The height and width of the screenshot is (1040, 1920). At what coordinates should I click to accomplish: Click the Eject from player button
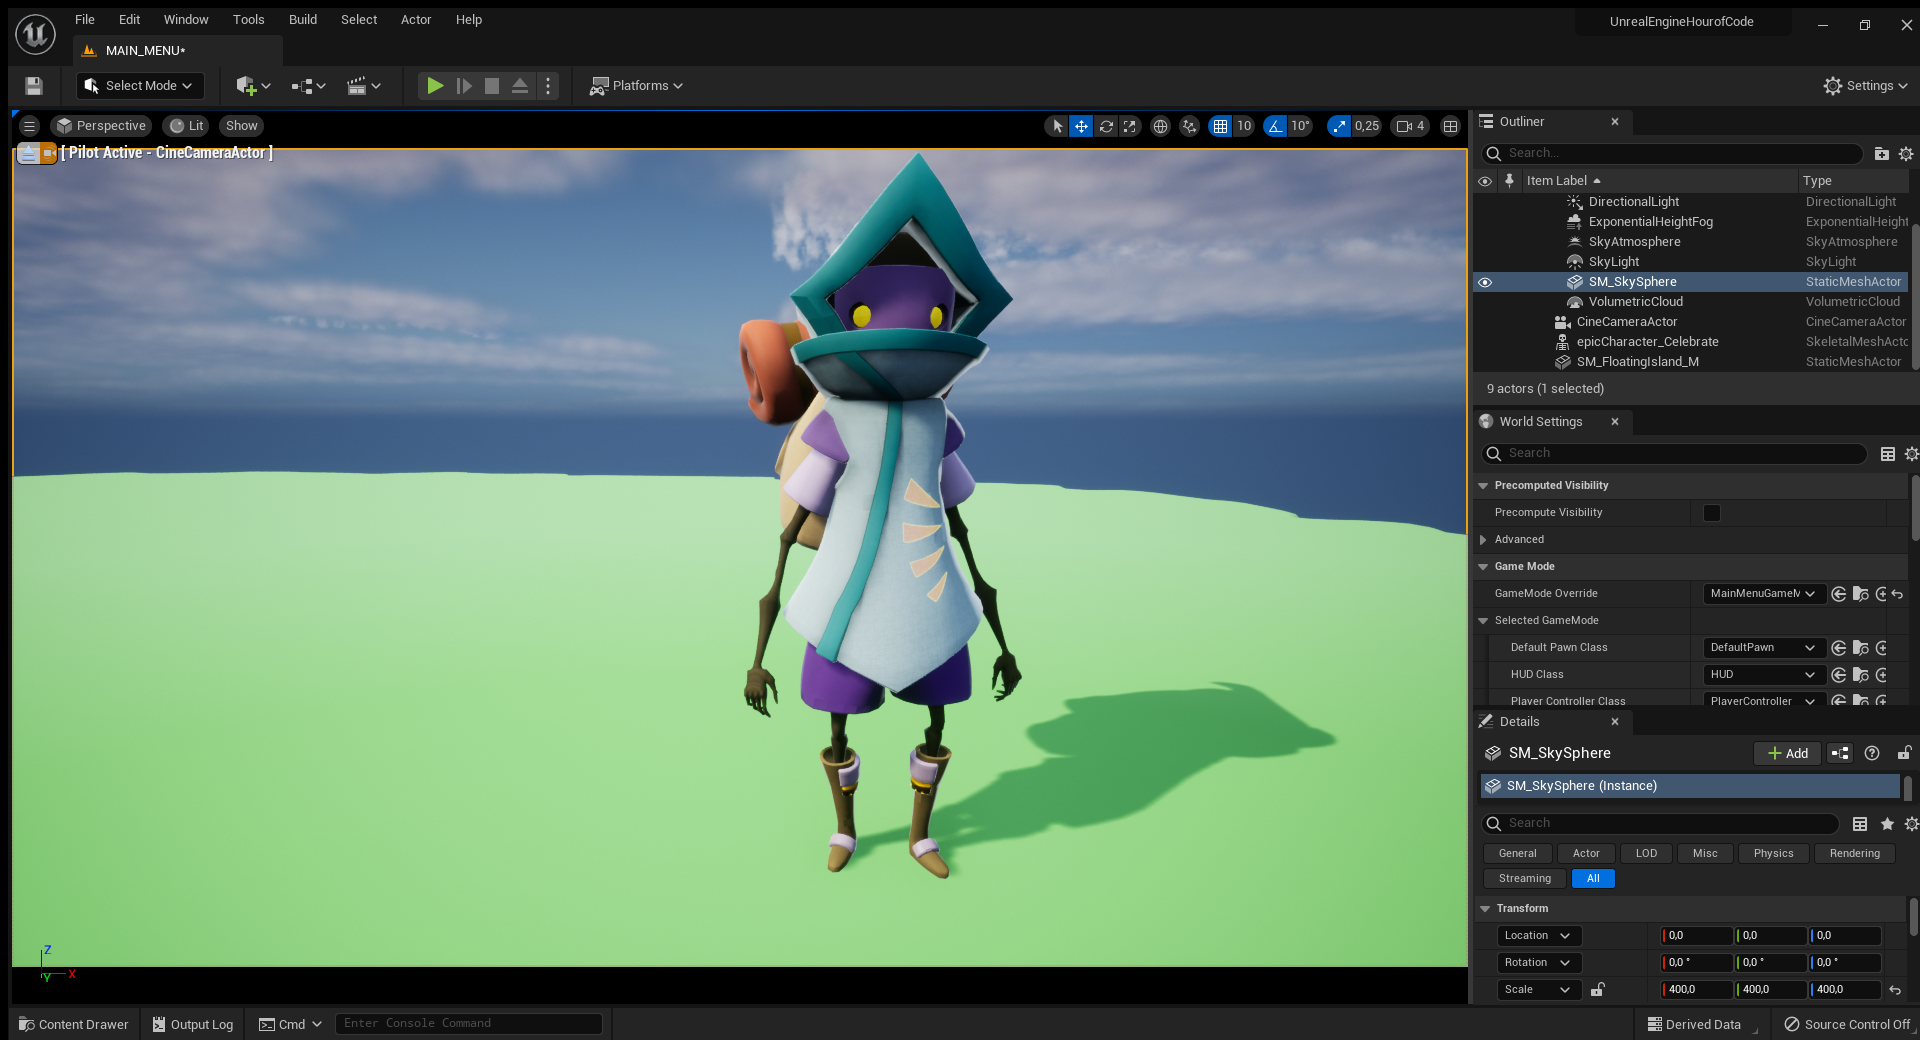pos(520,86)
